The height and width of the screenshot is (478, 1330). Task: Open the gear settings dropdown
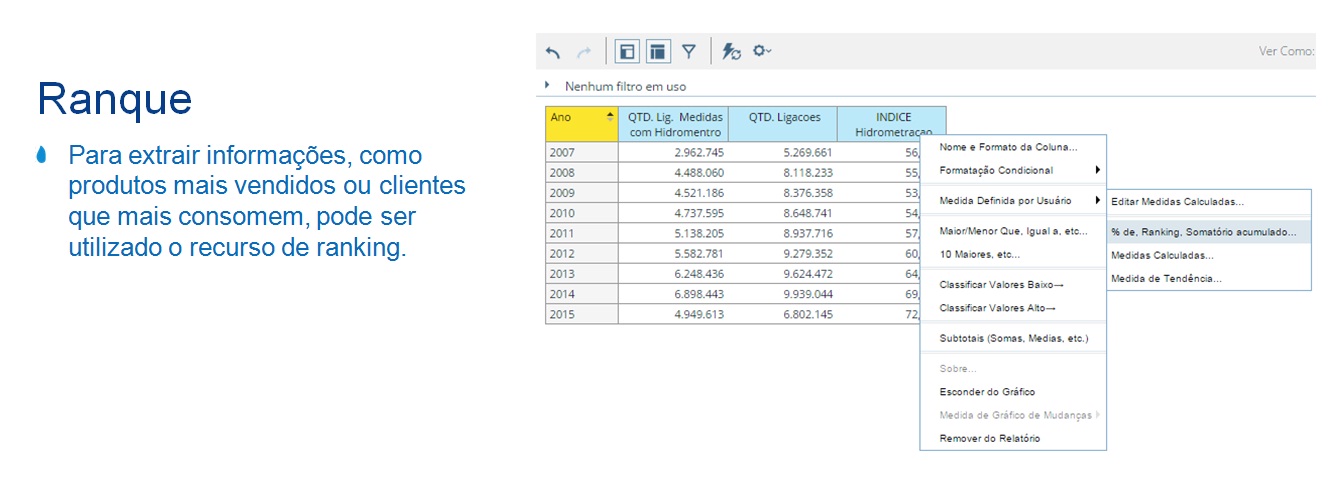click(x=762, y=51)
